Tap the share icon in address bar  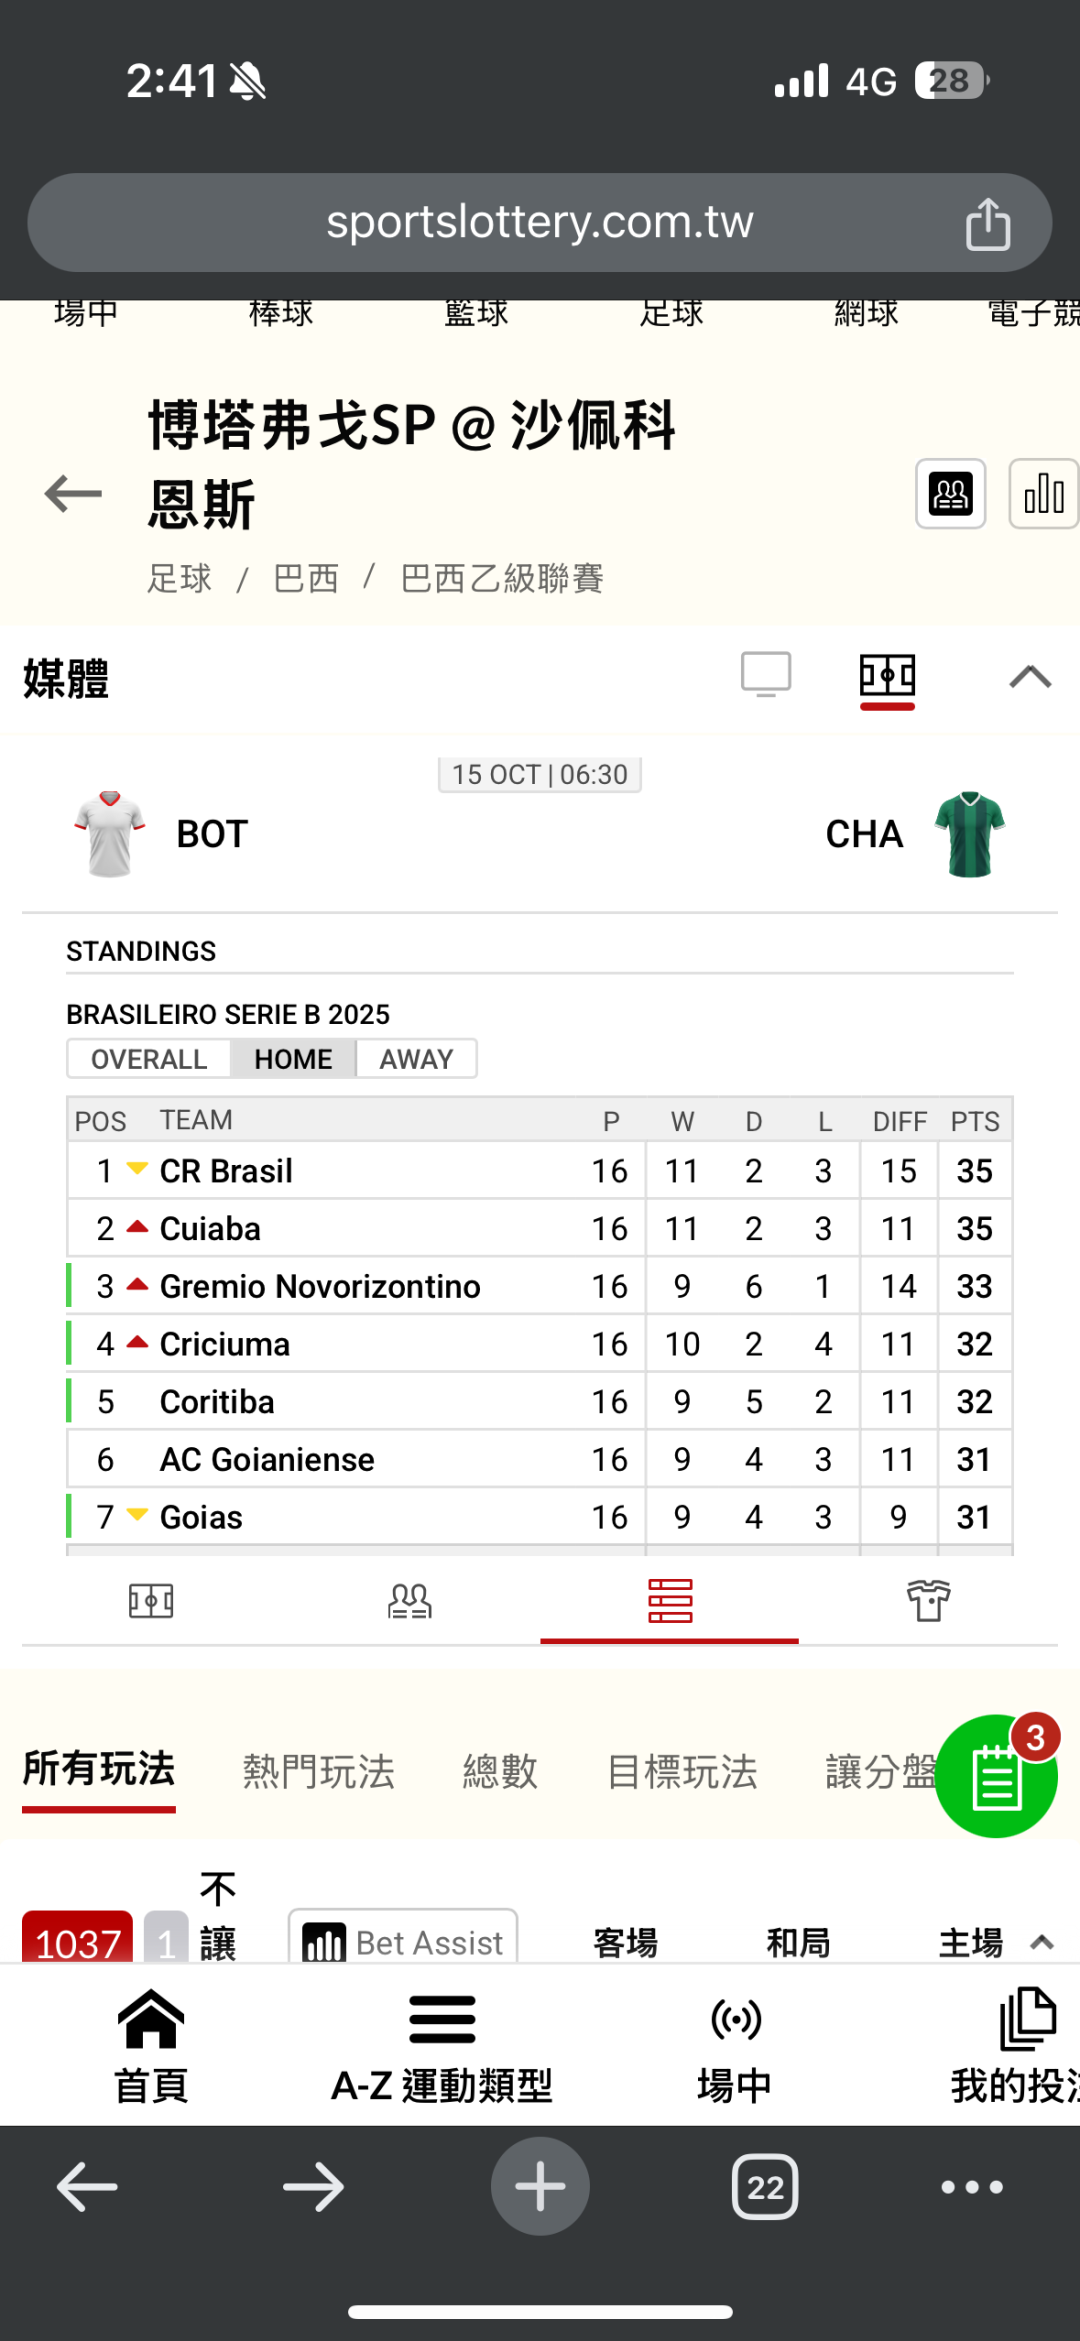point(987,223)
